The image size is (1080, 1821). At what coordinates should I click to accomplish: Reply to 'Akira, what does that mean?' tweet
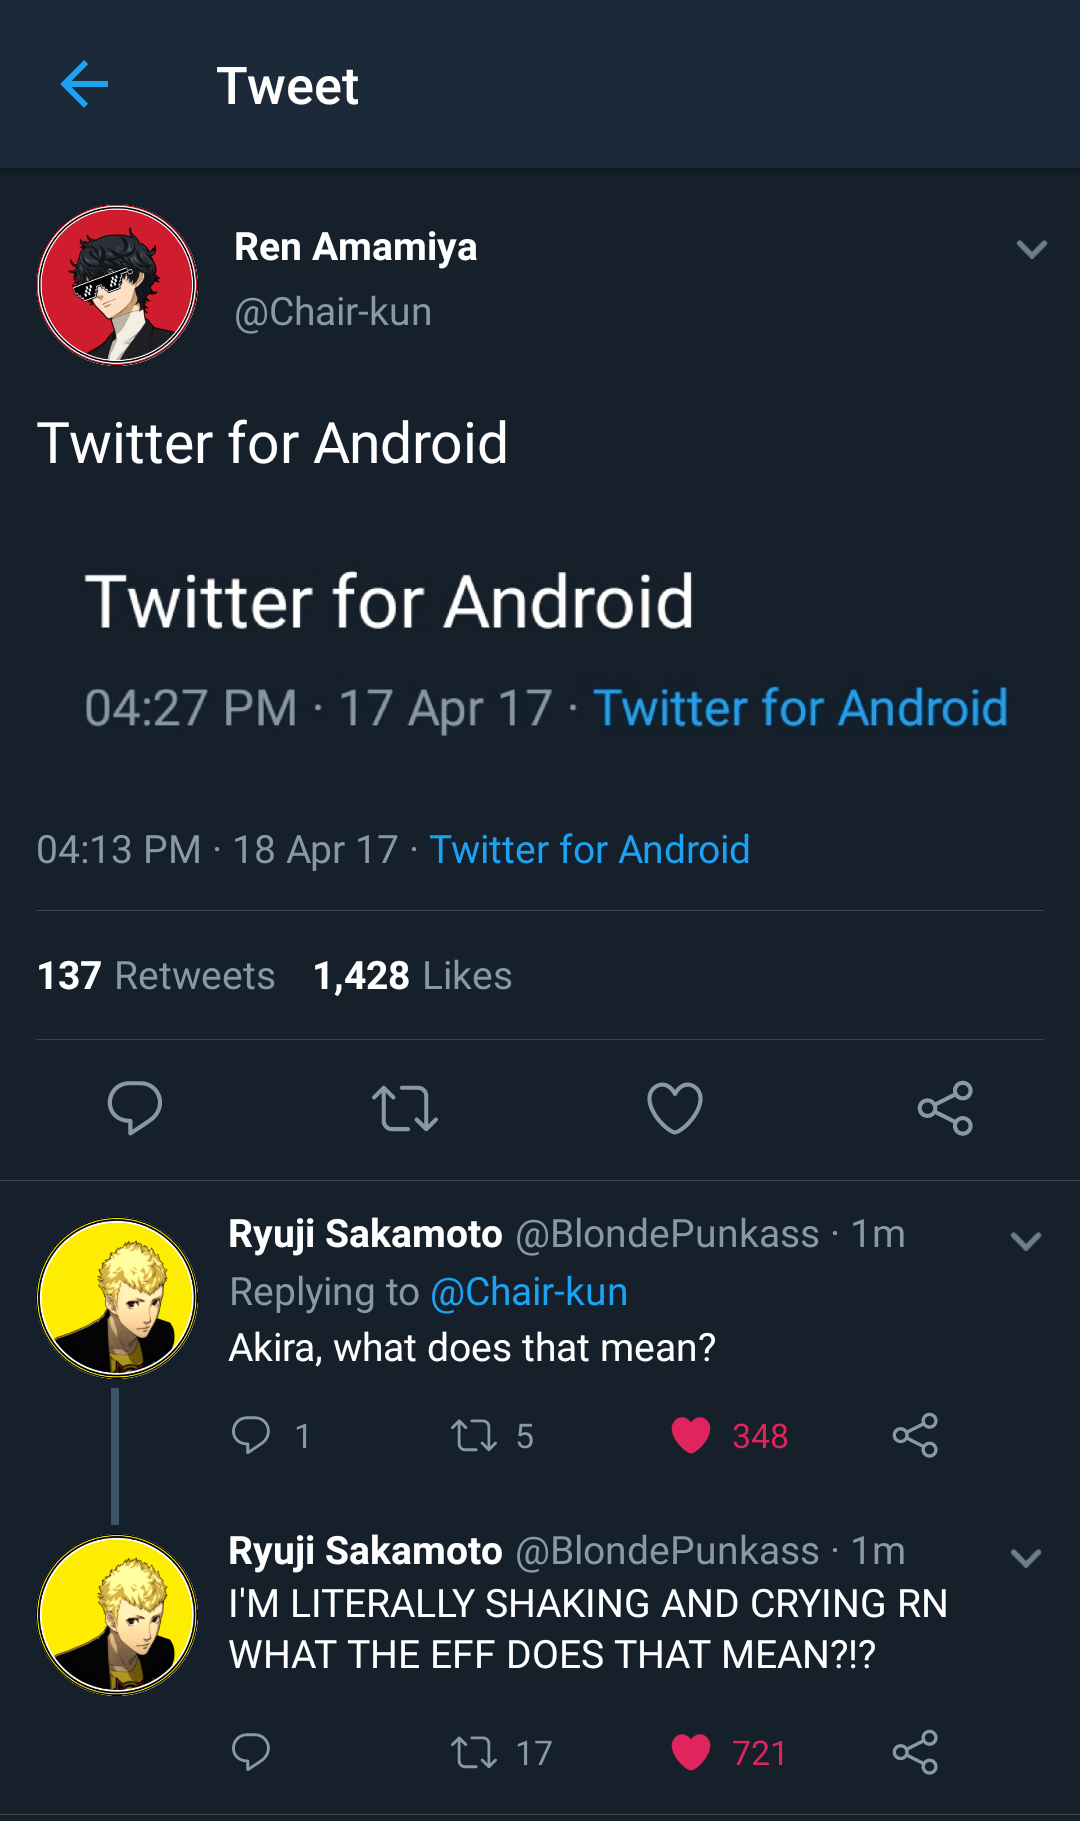251,1435
